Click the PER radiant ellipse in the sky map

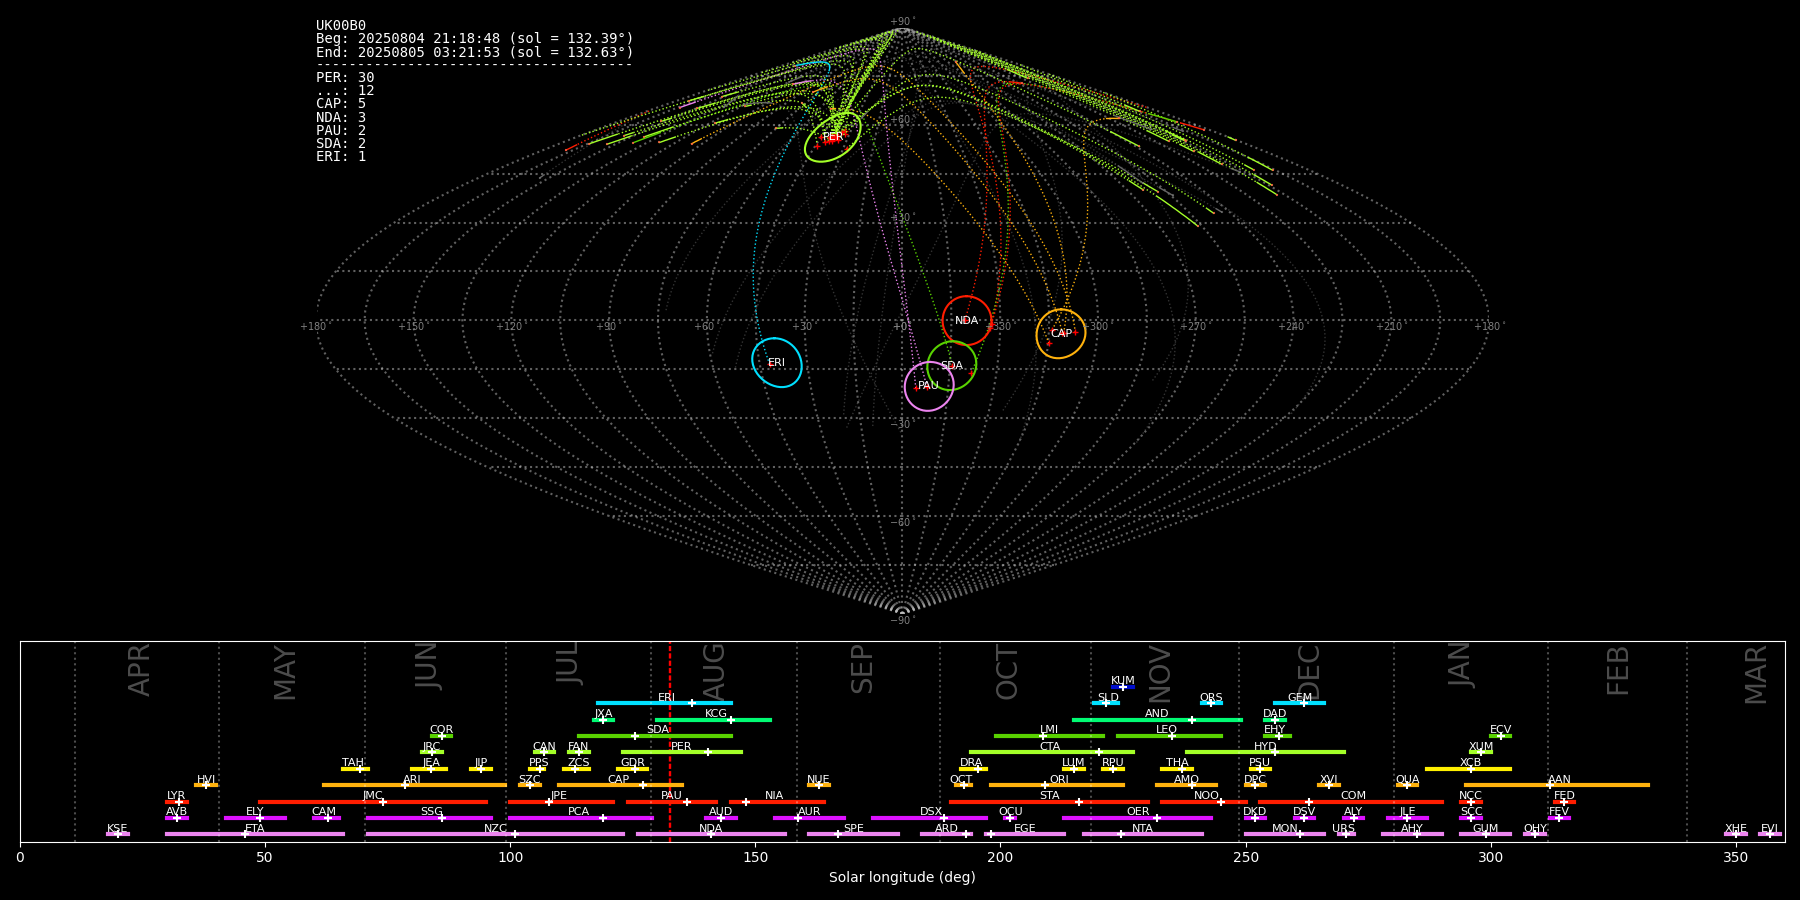click(x=833, y=137)
